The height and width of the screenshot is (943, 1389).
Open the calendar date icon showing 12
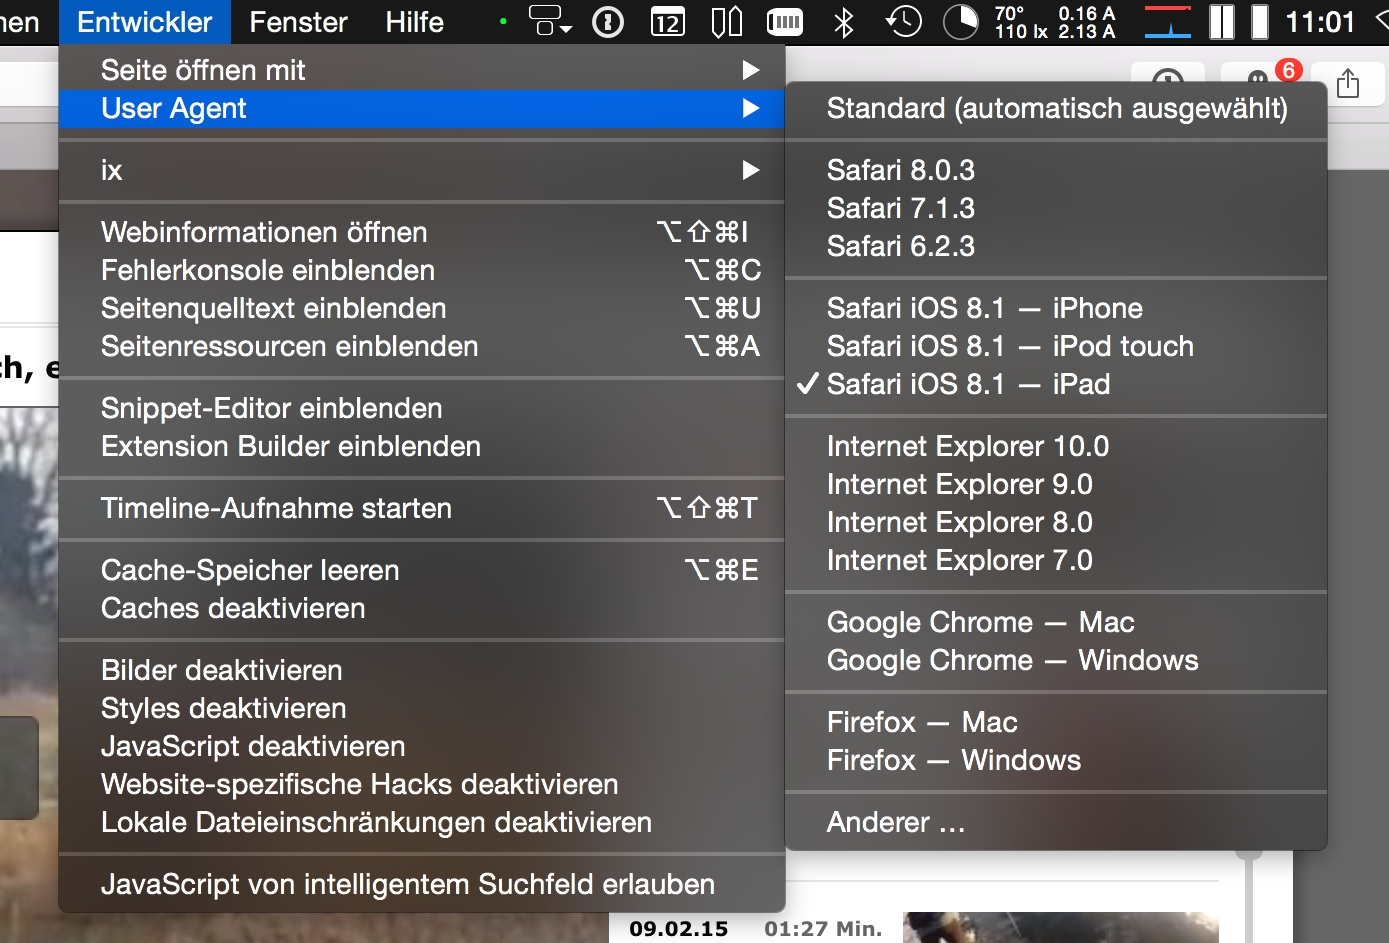click(x=667, y=21)
